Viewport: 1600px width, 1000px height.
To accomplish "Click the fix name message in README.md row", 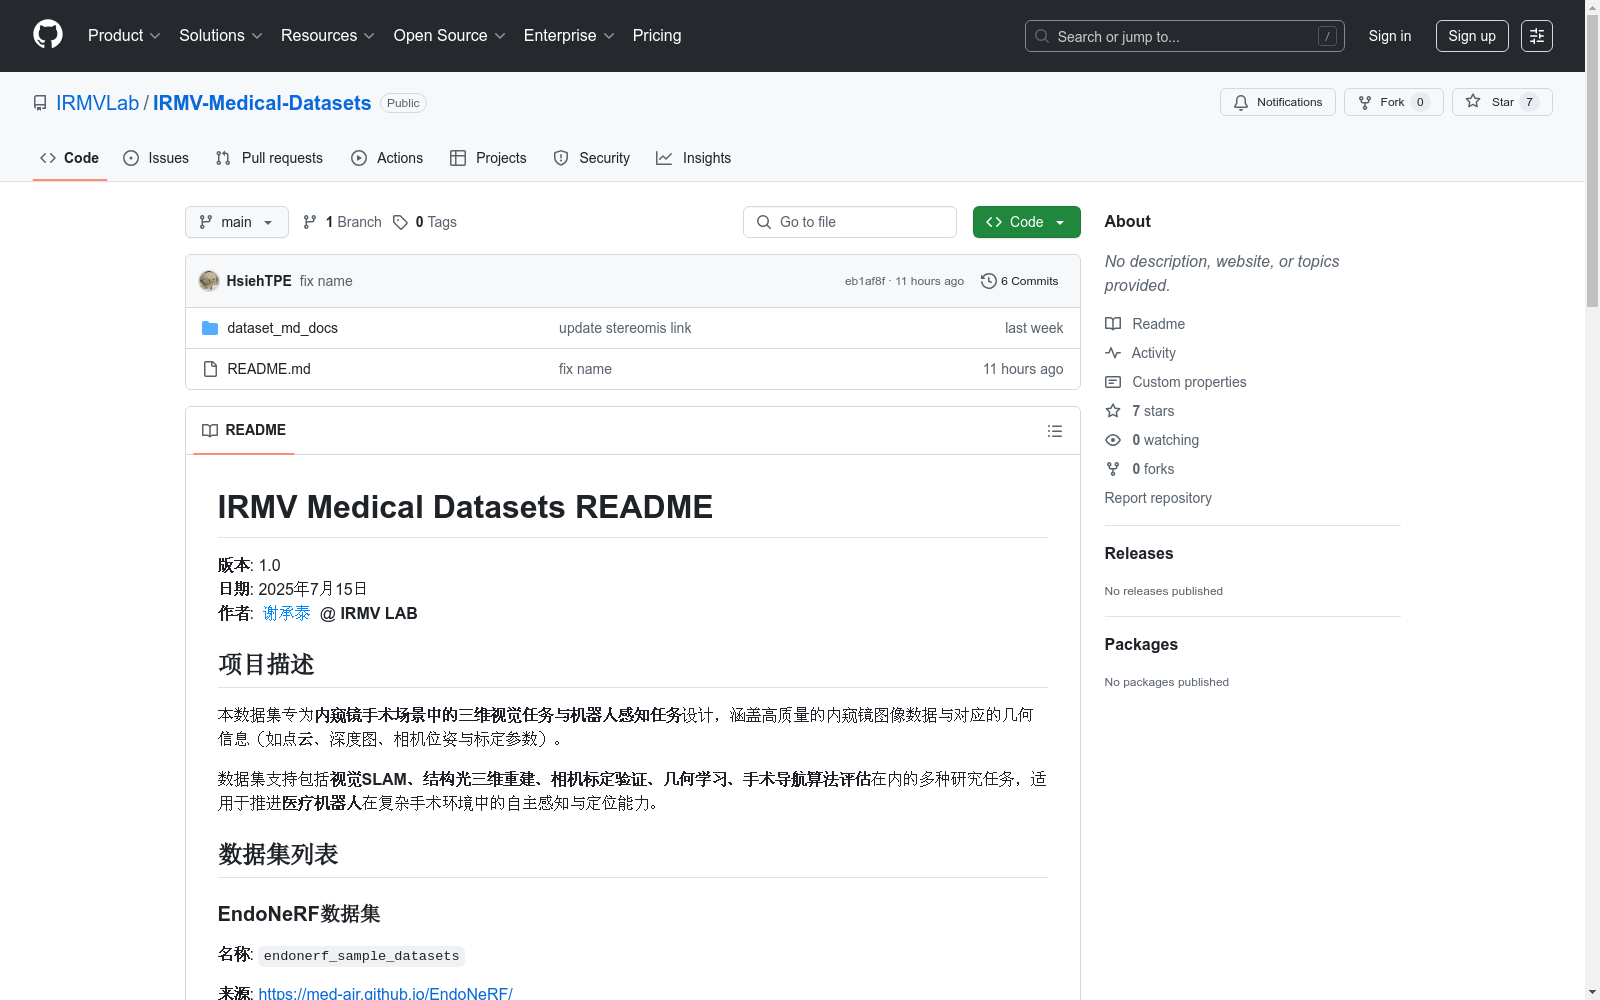I will 585,369.
